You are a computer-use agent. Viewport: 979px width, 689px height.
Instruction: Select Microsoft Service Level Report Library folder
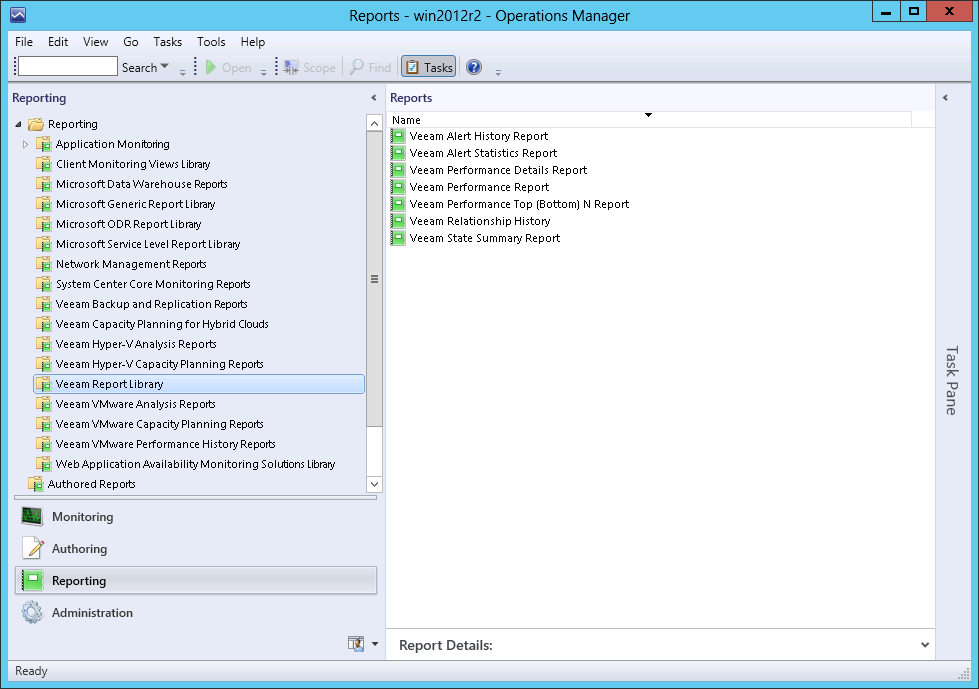(x=148, y=244)
